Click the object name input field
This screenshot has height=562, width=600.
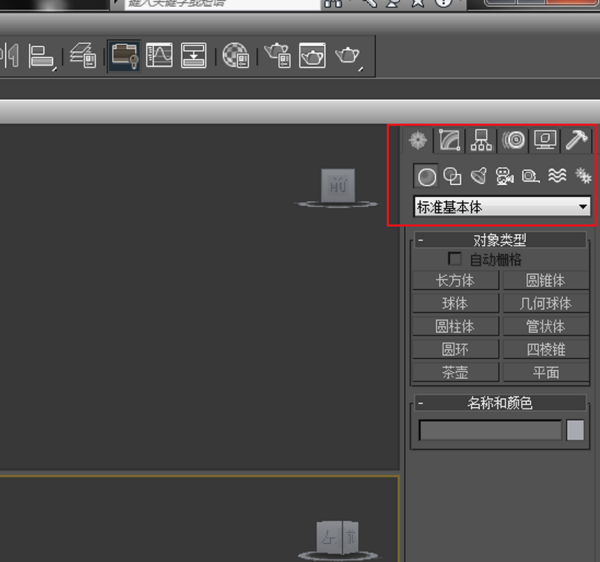tap(490, 431)
